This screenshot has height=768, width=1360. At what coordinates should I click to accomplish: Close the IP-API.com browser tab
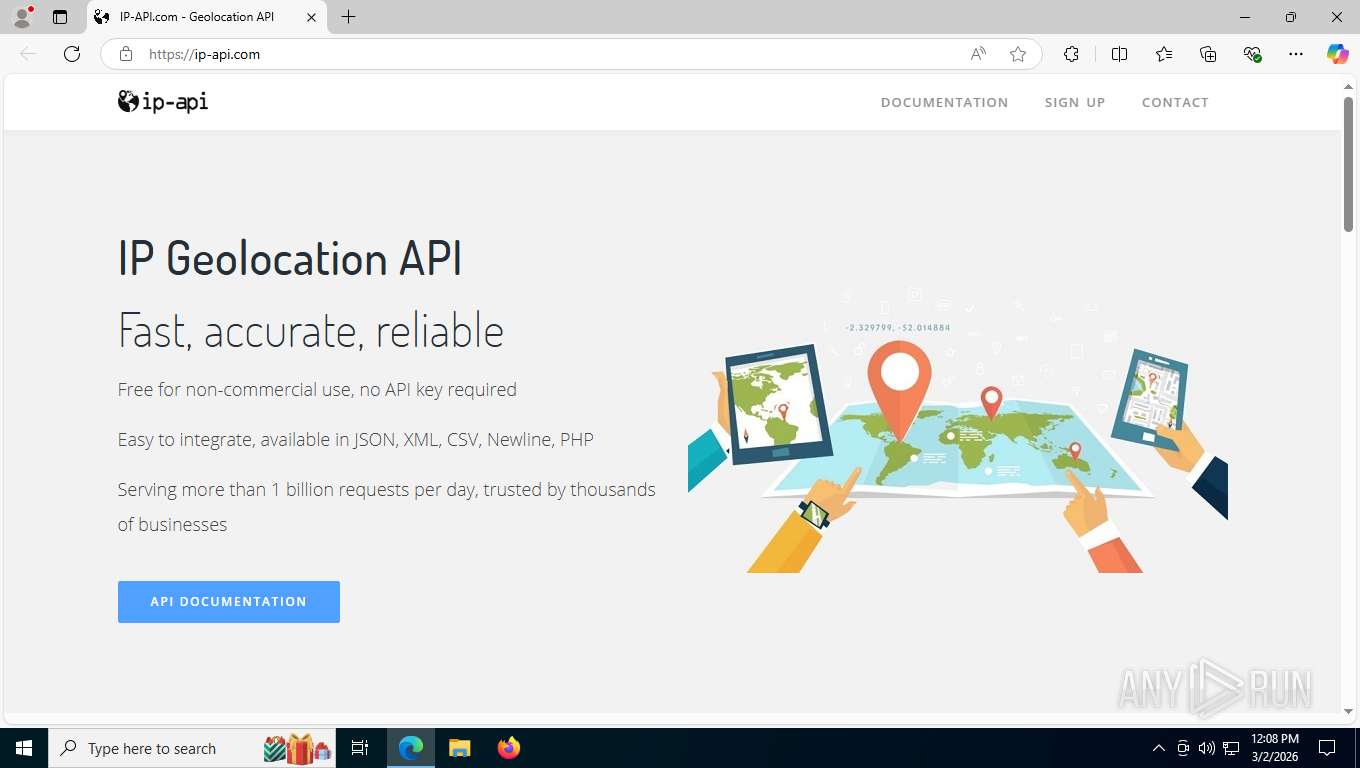coord(311,17)
